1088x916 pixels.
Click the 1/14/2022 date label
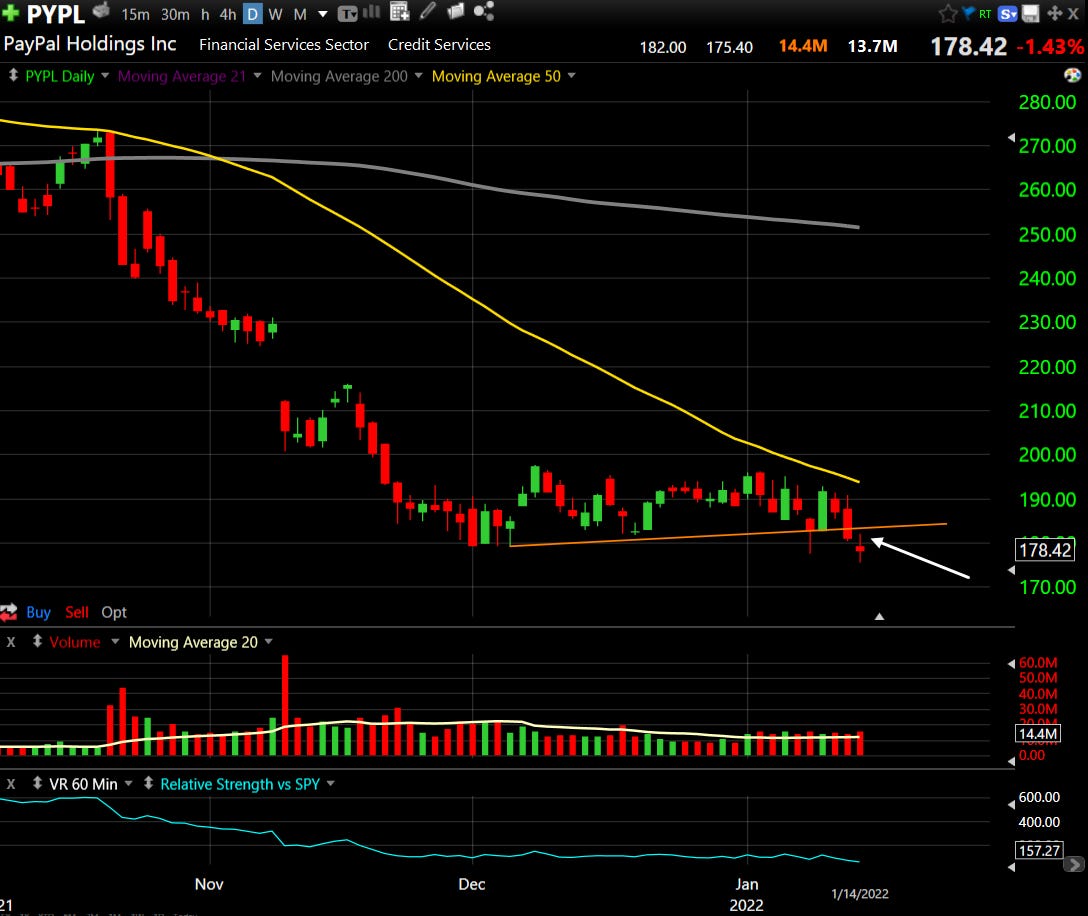[860, 894]
